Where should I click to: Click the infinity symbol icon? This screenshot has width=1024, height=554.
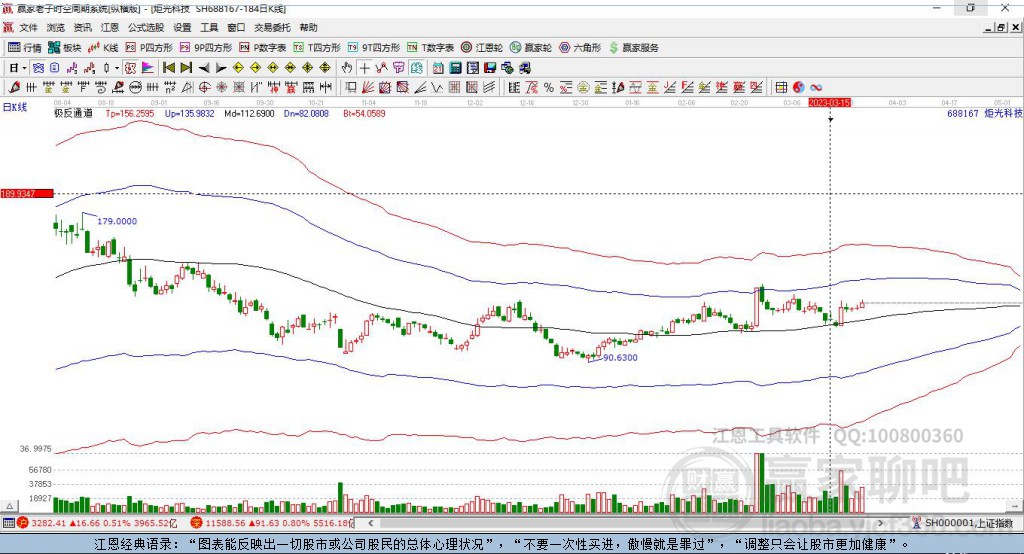pos(816,88)
